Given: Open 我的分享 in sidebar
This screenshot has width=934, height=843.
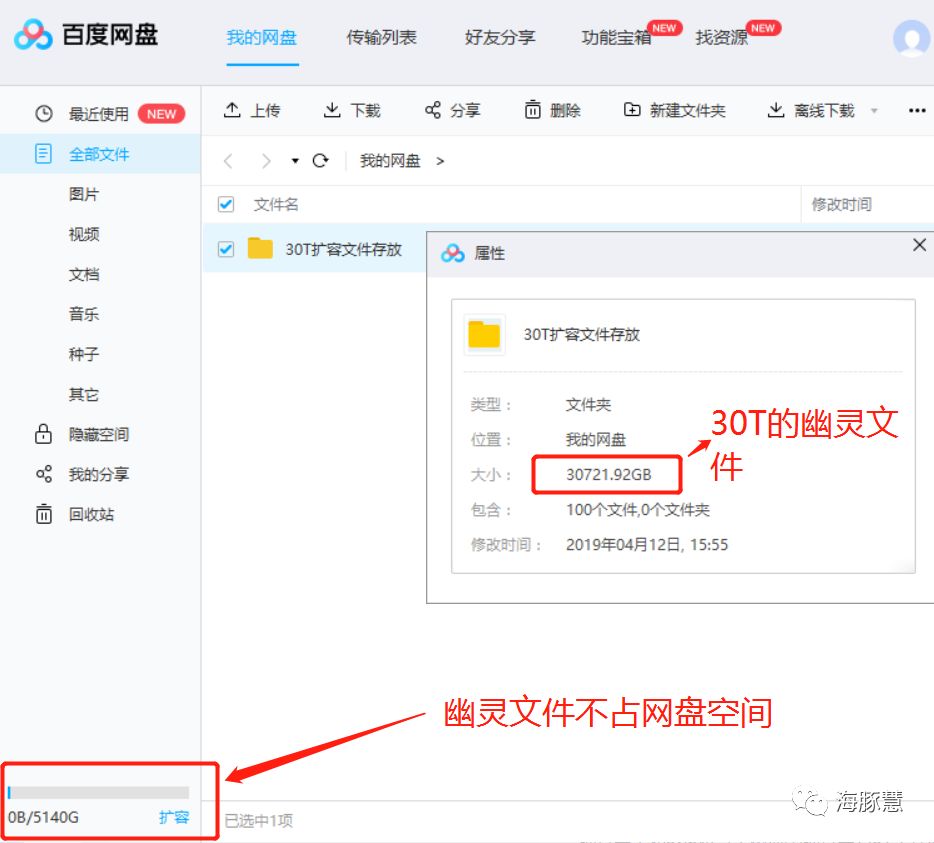Looking at the screenshot, I should click(x=99, y=474).
